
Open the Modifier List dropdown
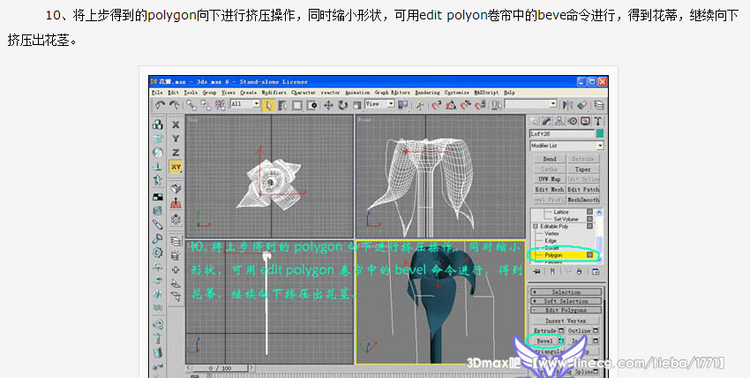(x=566, y=145)
